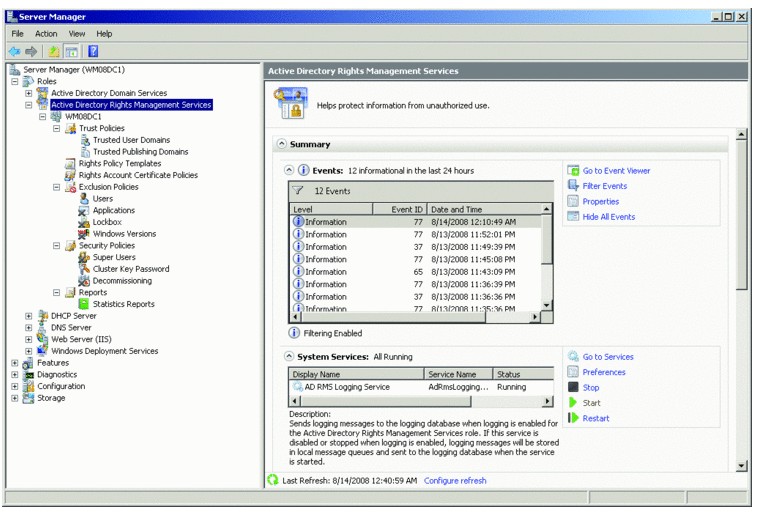Click the Exclusion Policies Users icon
760x513 pixels.
(x=84, y=198)
